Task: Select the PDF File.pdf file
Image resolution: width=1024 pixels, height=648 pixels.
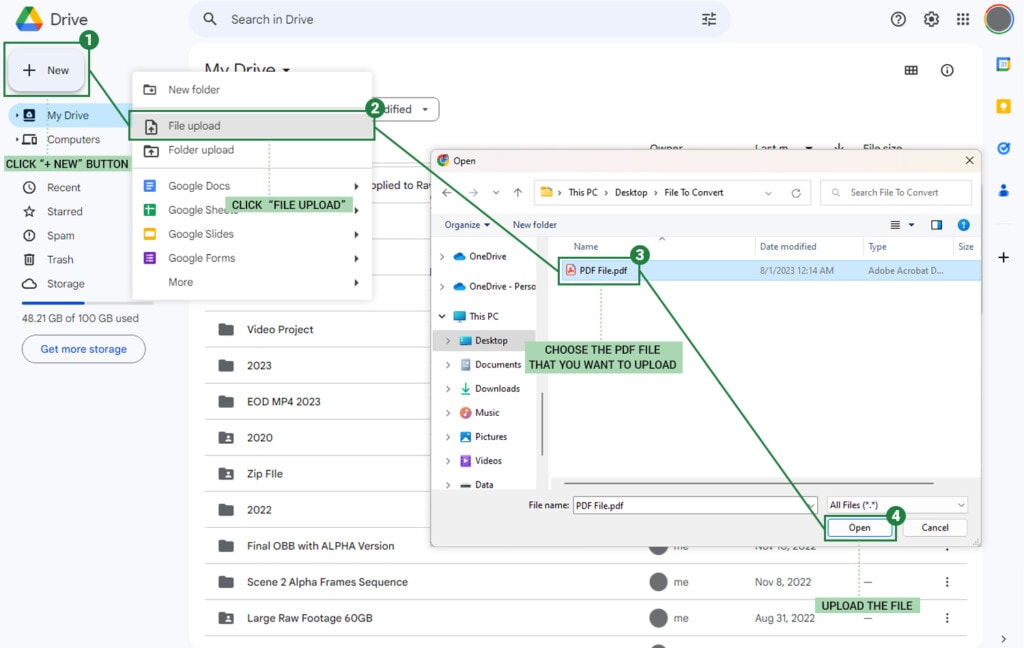Action: click(603, 270)
